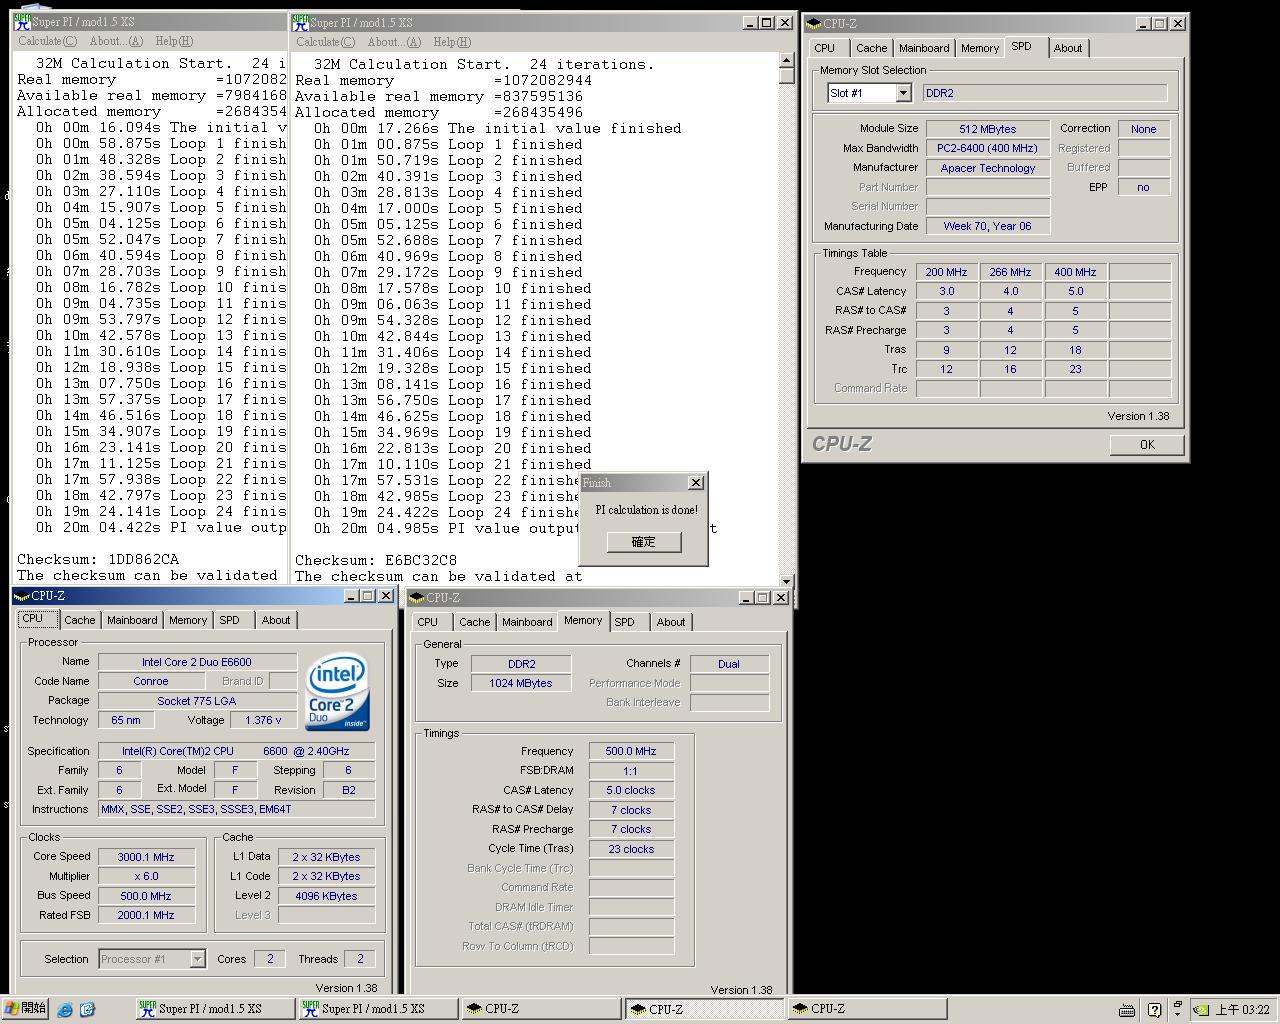This screenshot has width=1280, height=1024.
Task: Click OK in the CPU-Z SPD window
Action: point(1147,445)
